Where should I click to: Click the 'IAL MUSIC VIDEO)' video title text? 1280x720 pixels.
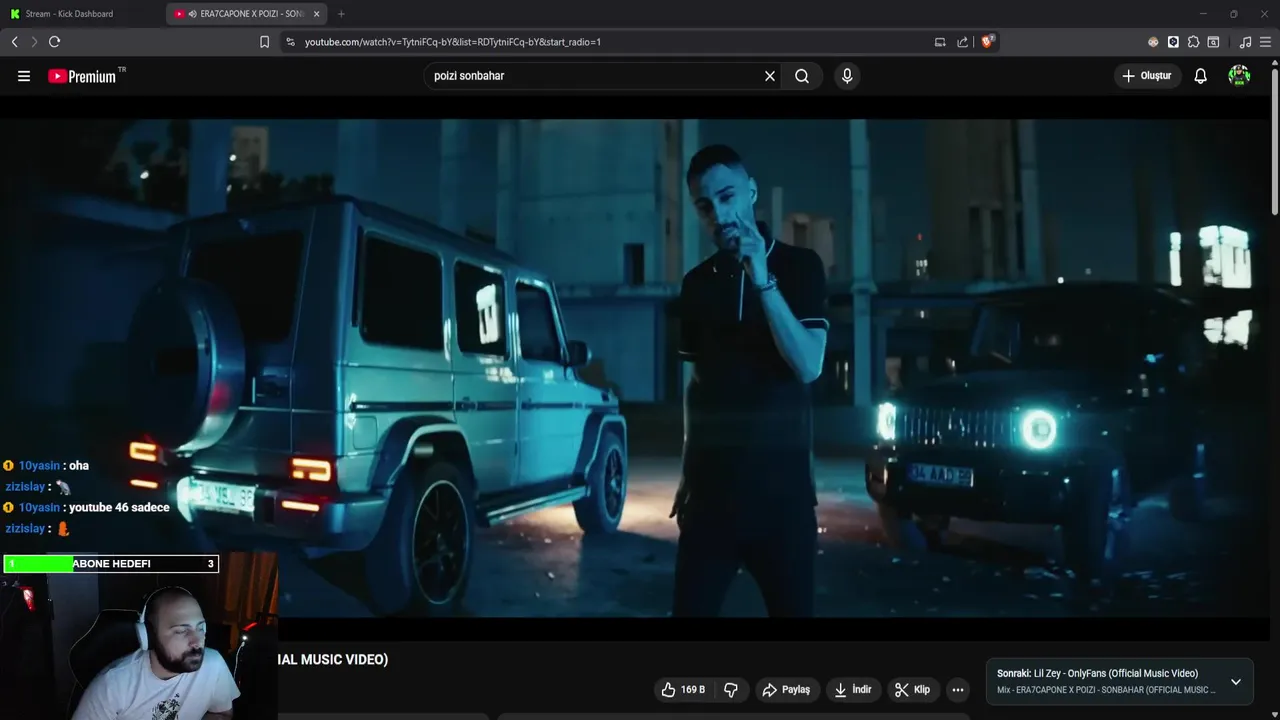(332, 660)
